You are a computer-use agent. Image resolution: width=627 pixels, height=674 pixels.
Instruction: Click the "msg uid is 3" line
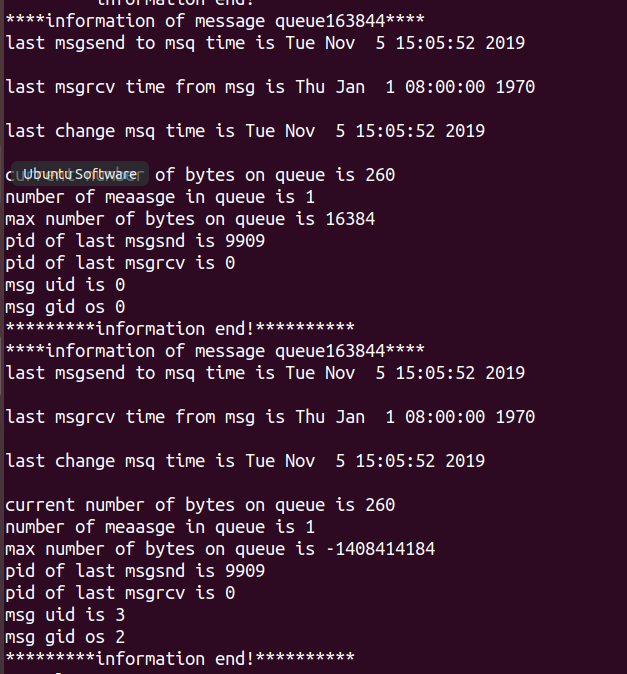click(65, 615)
